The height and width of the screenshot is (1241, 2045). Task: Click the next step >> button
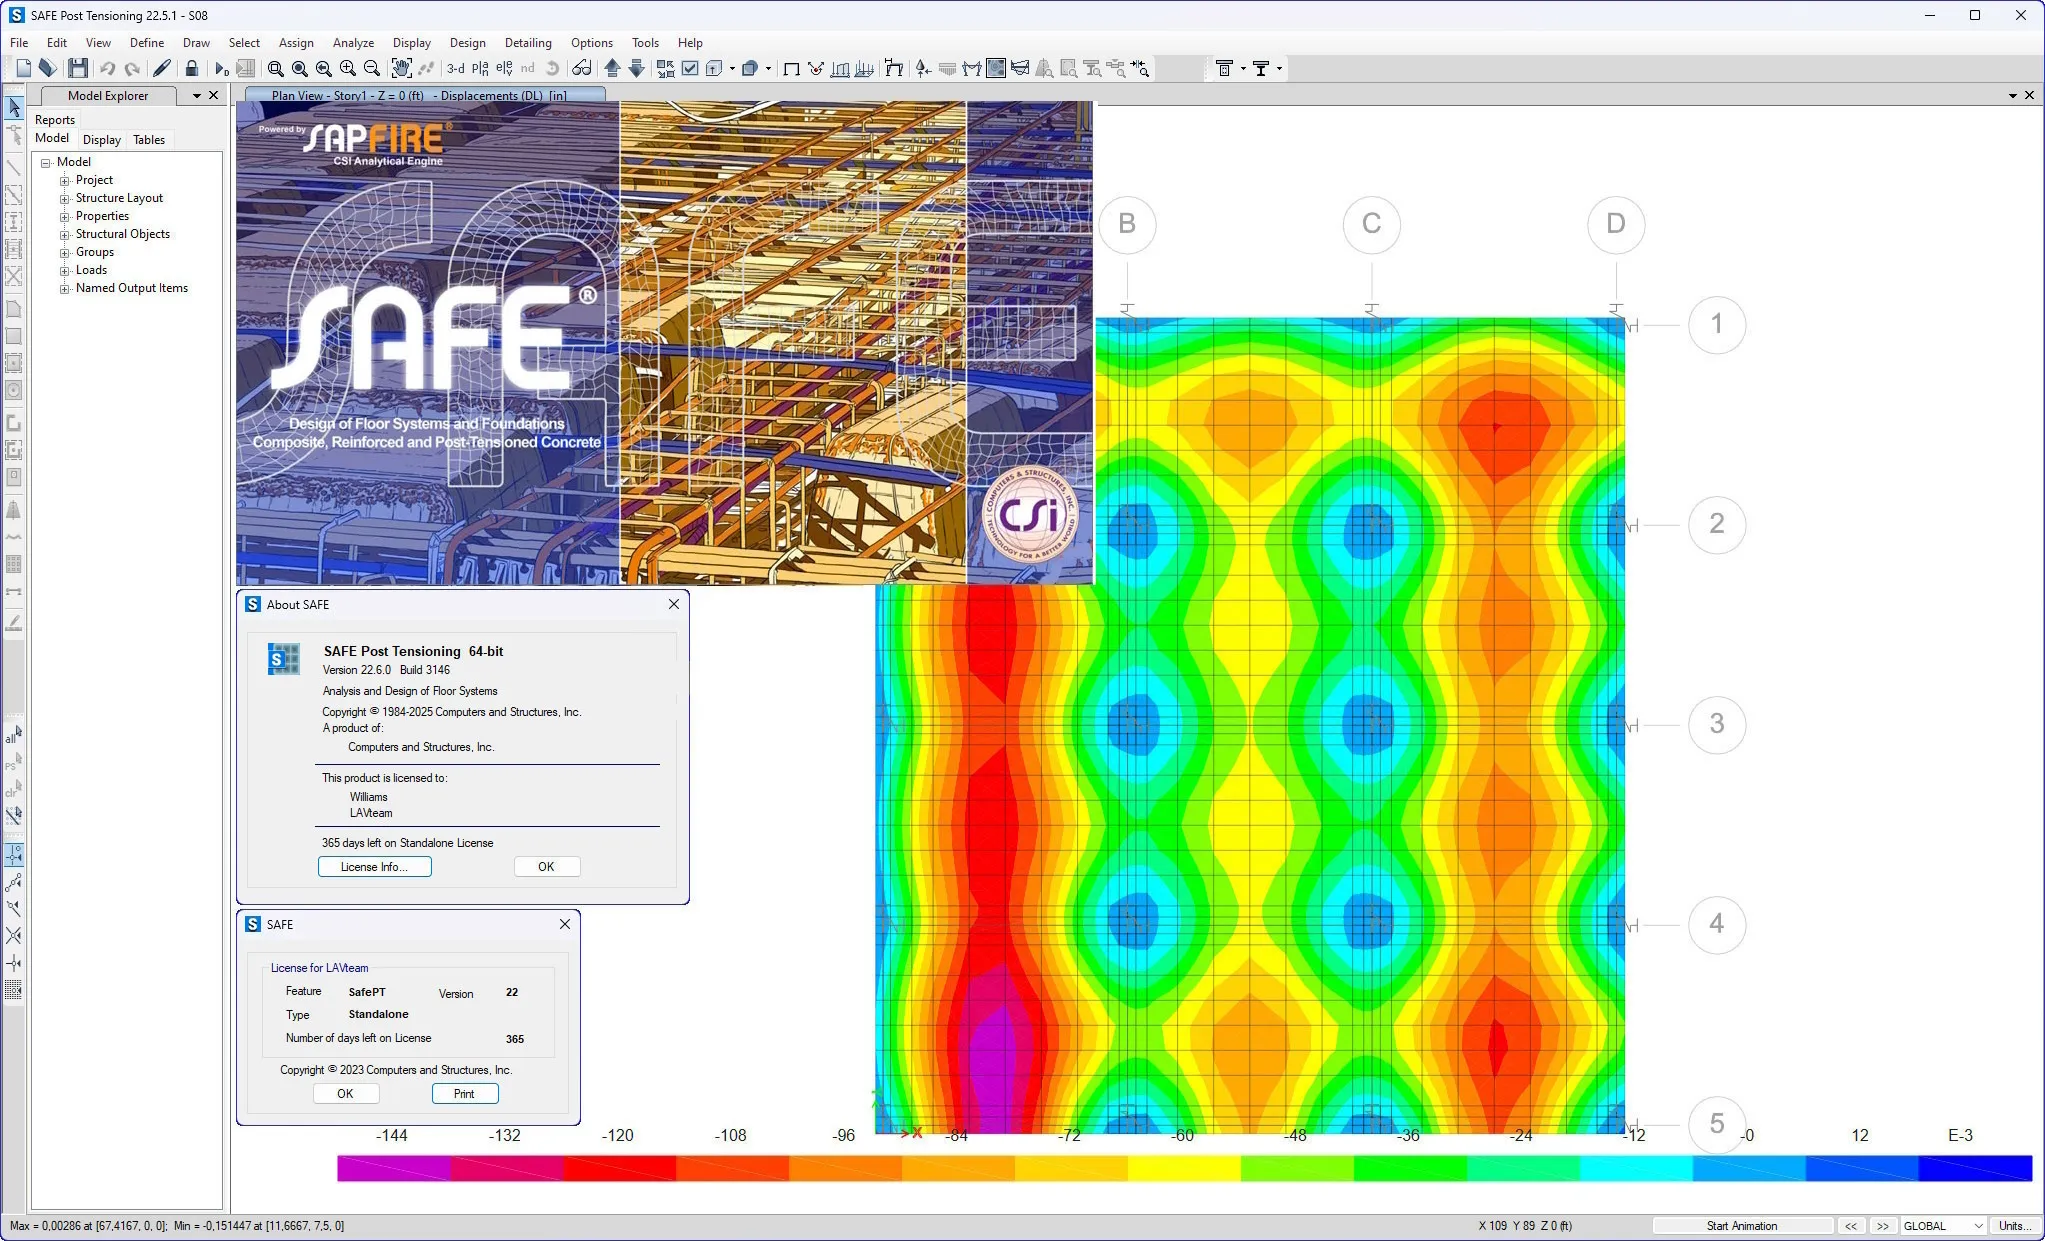[1883, 1226]
